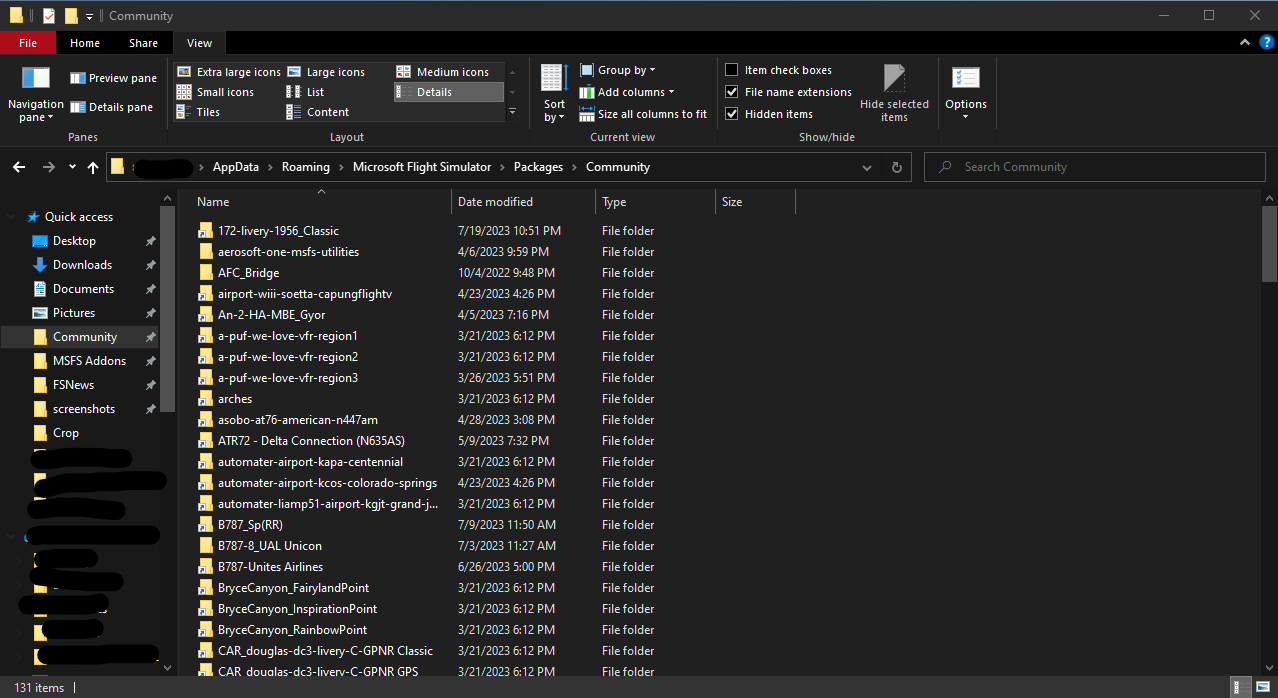Switch to details view in status bar
1278x698 pixels.
click(x=1240, y=687)
